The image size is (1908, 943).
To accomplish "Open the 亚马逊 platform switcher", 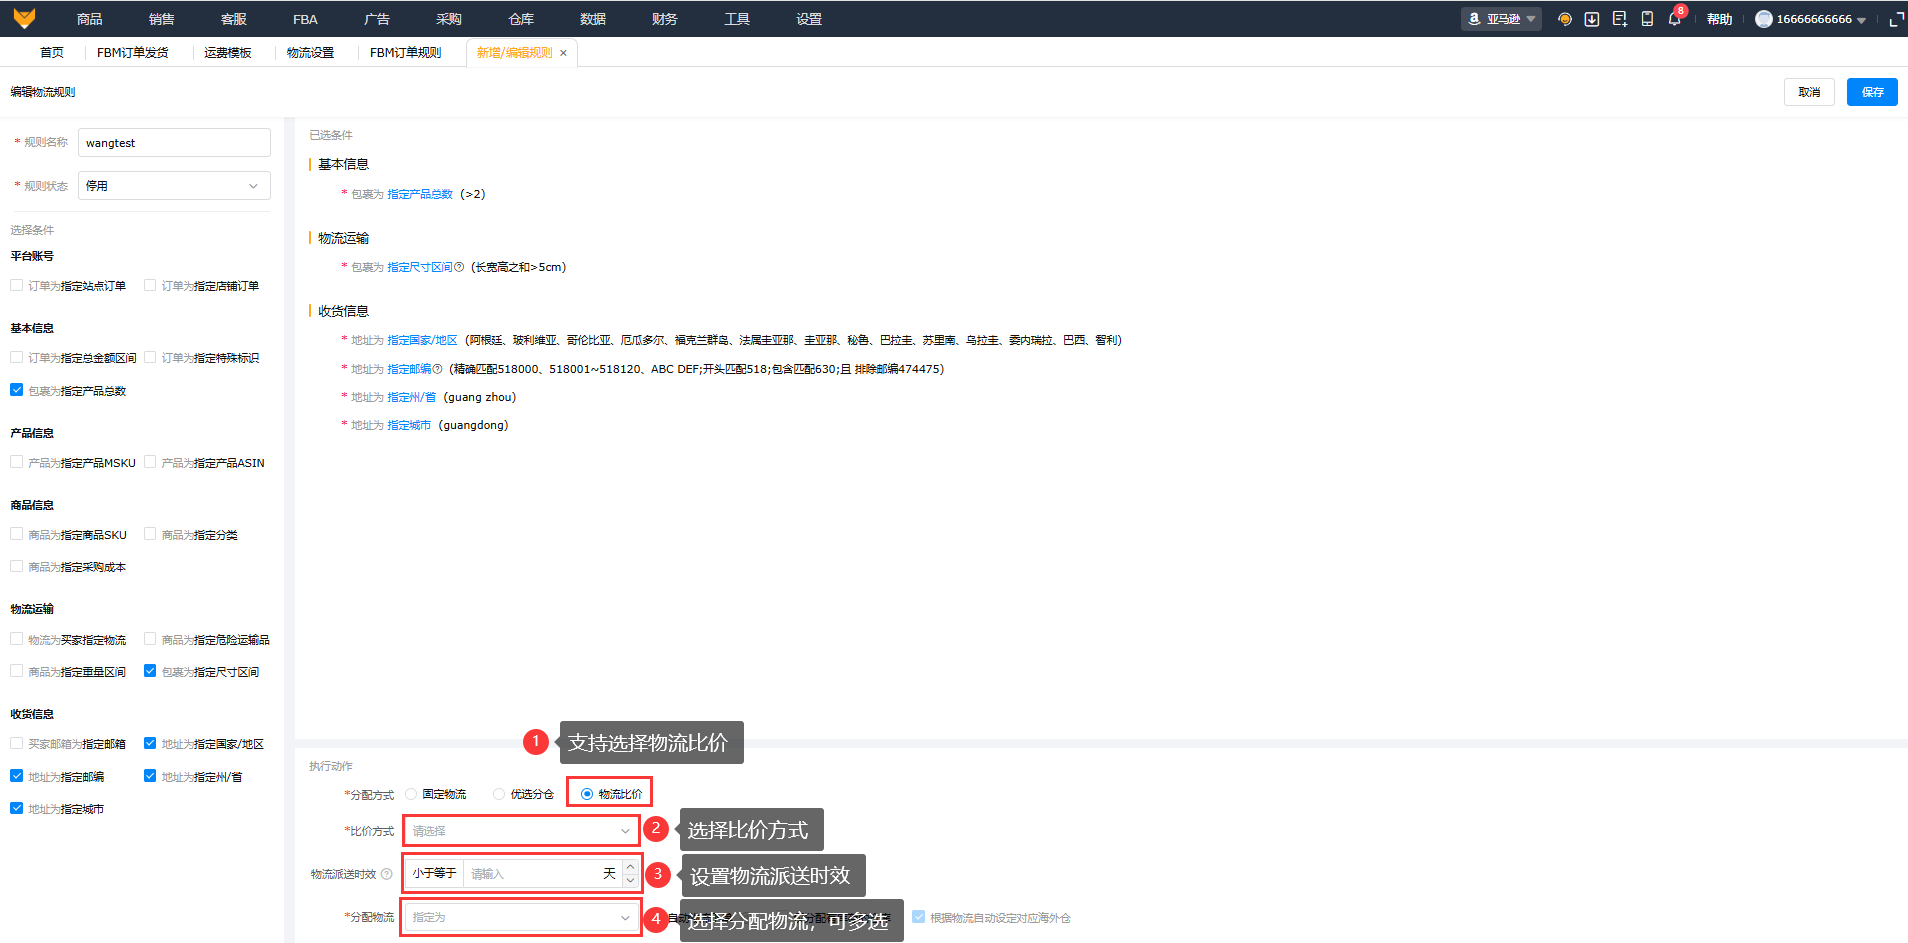I will coord(1501,19).
